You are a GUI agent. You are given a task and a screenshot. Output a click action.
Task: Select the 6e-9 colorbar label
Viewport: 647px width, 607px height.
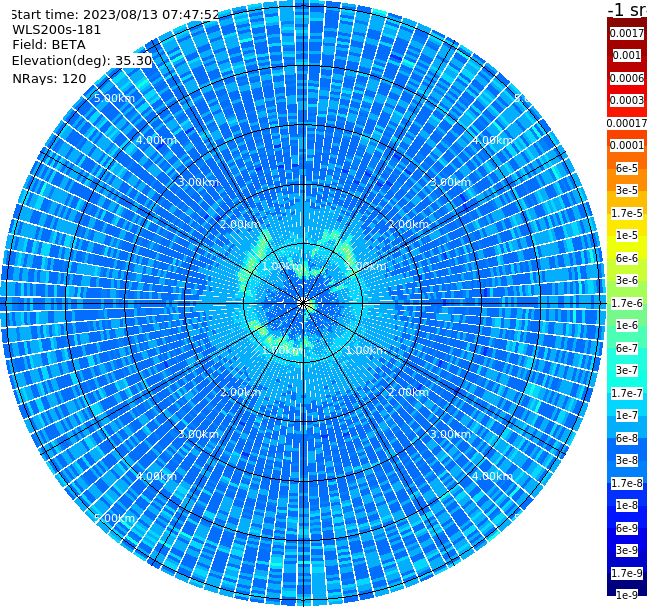[627, 528]
